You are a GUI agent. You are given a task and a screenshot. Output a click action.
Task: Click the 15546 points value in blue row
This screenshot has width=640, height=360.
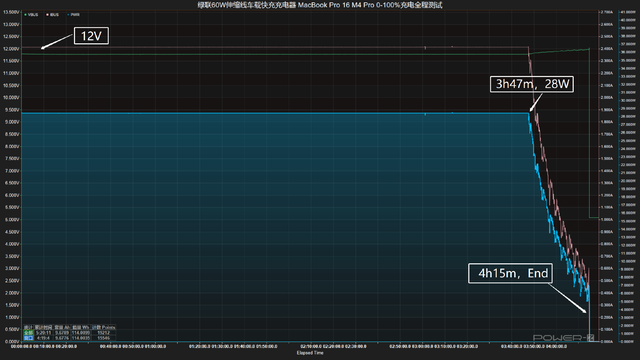coord(104,338)
